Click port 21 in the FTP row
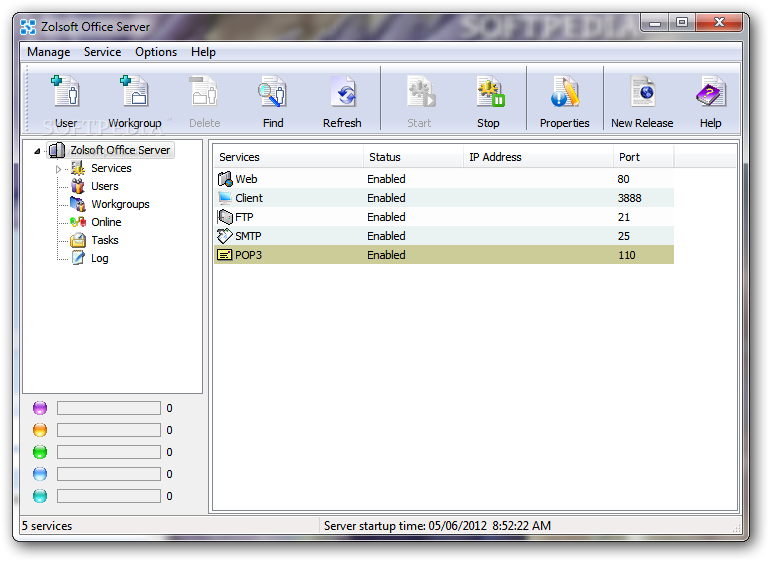 pyautogui.click(x=624, y=217)
